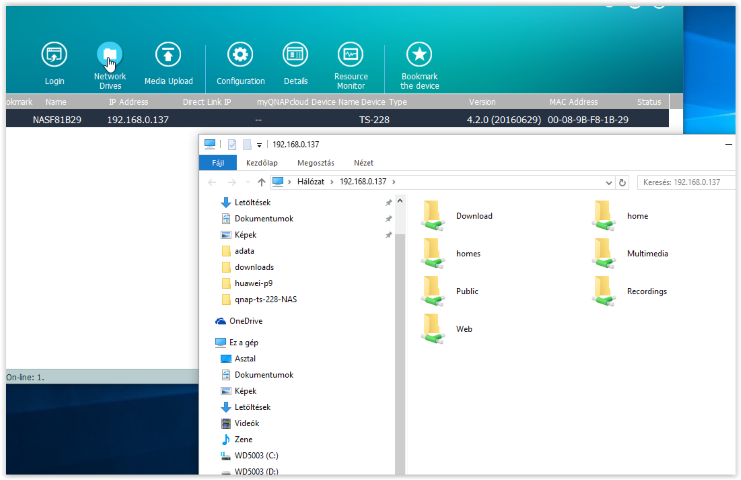Open the Configuration gear icon

coord(240,55)
